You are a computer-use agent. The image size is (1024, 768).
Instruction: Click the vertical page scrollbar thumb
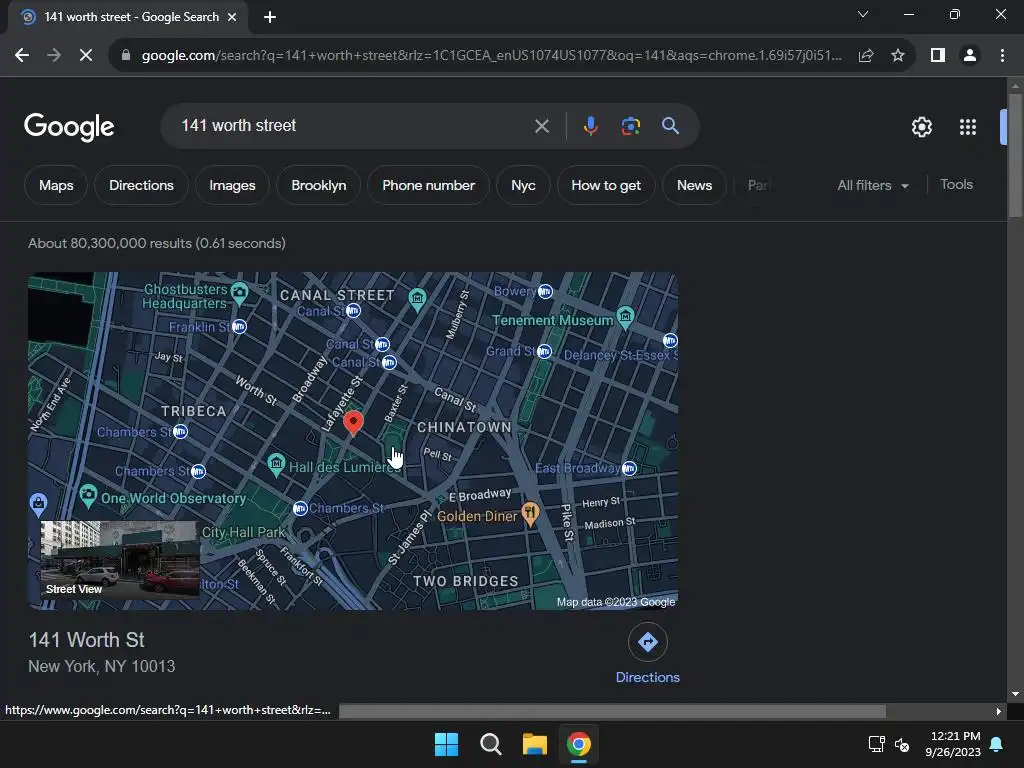coord(1015,155)
